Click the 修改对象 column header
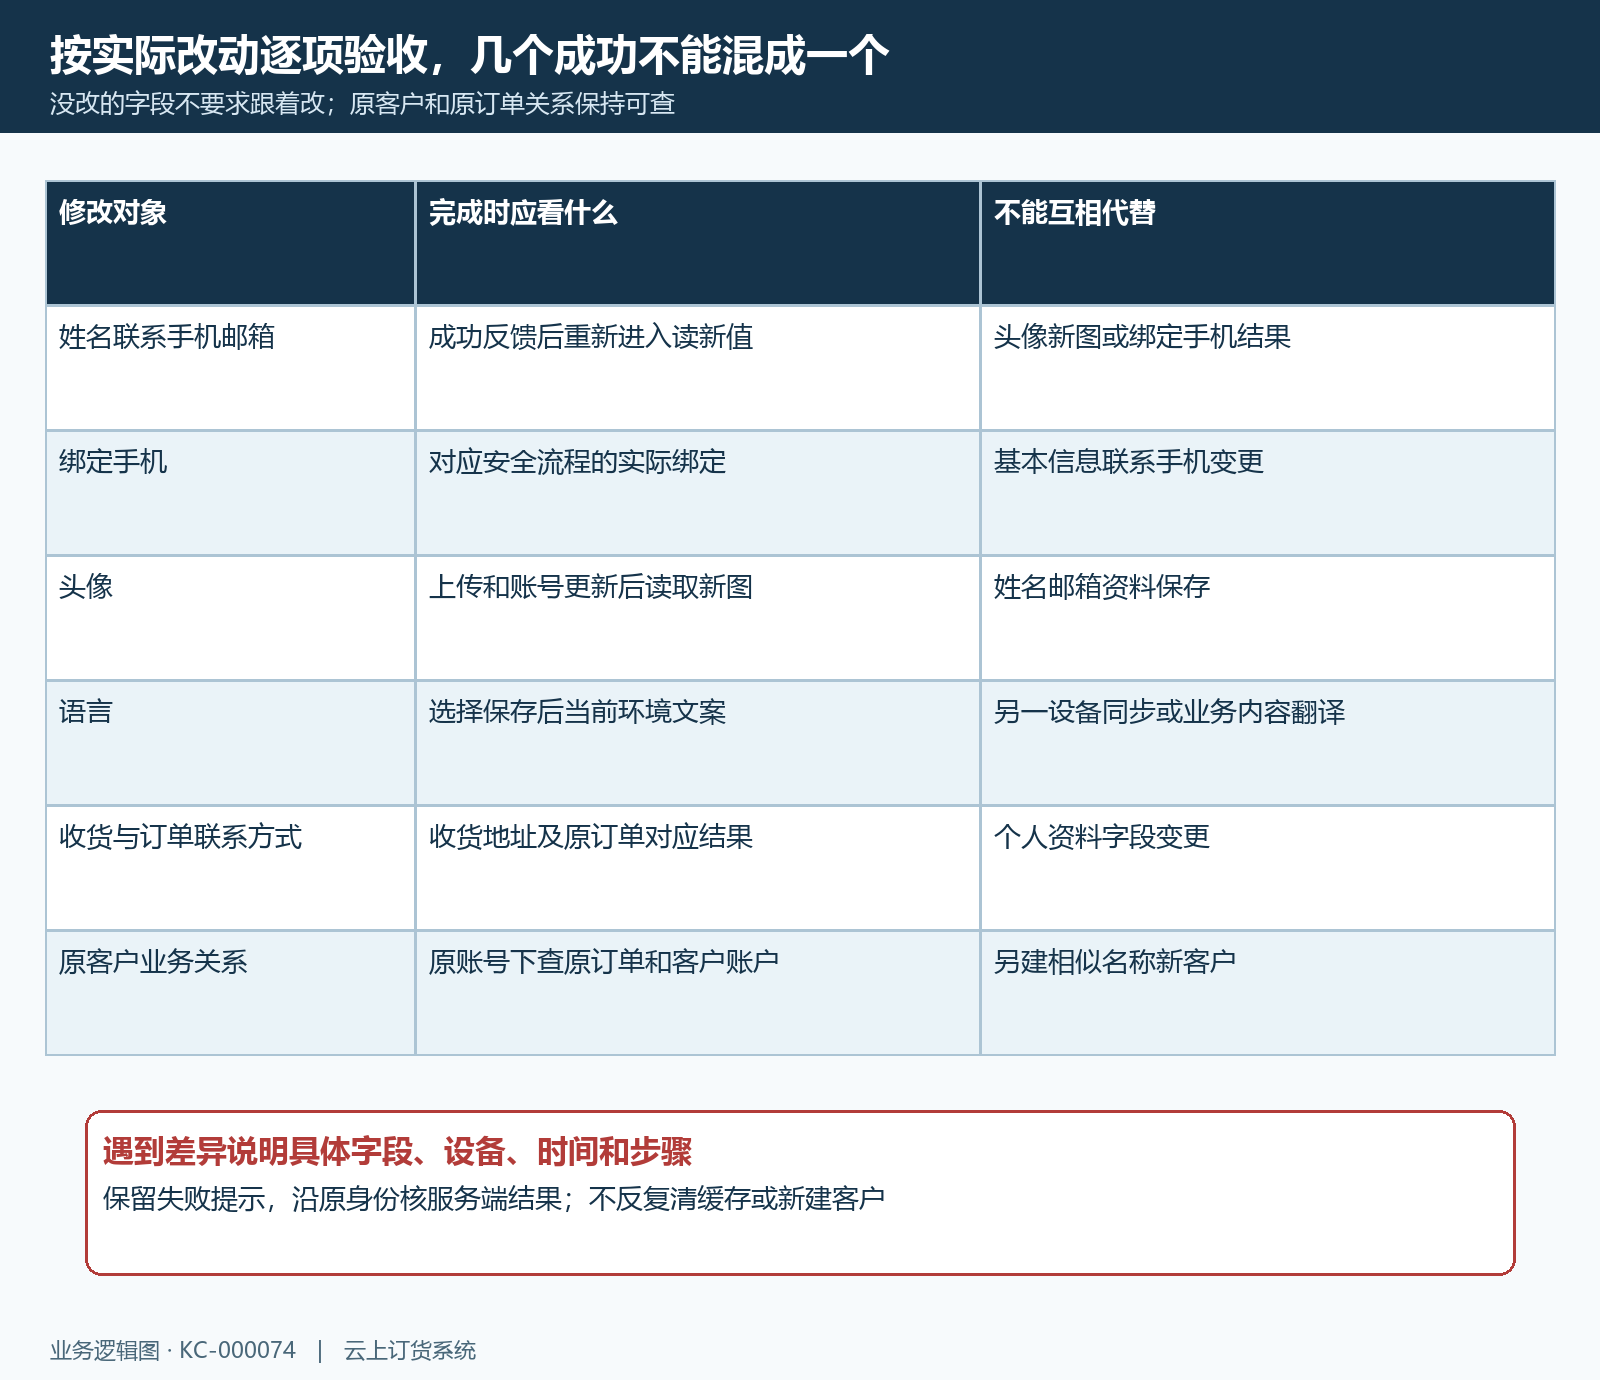1600x1380 pixels. coord(230,243)
